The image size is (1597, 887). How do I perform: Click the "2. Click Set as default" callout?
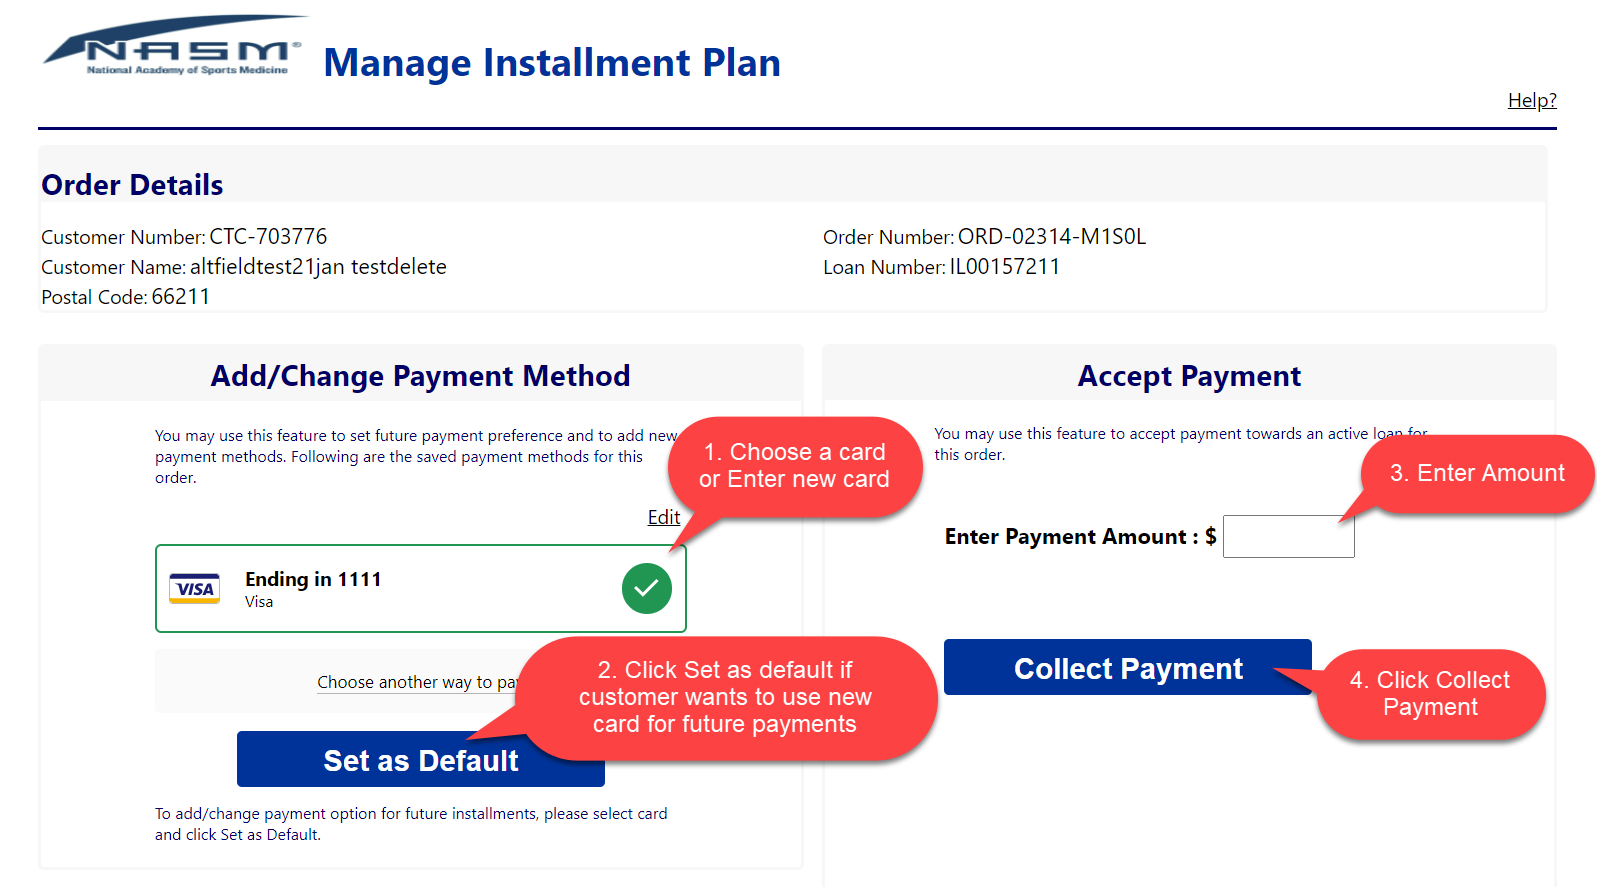725,697
